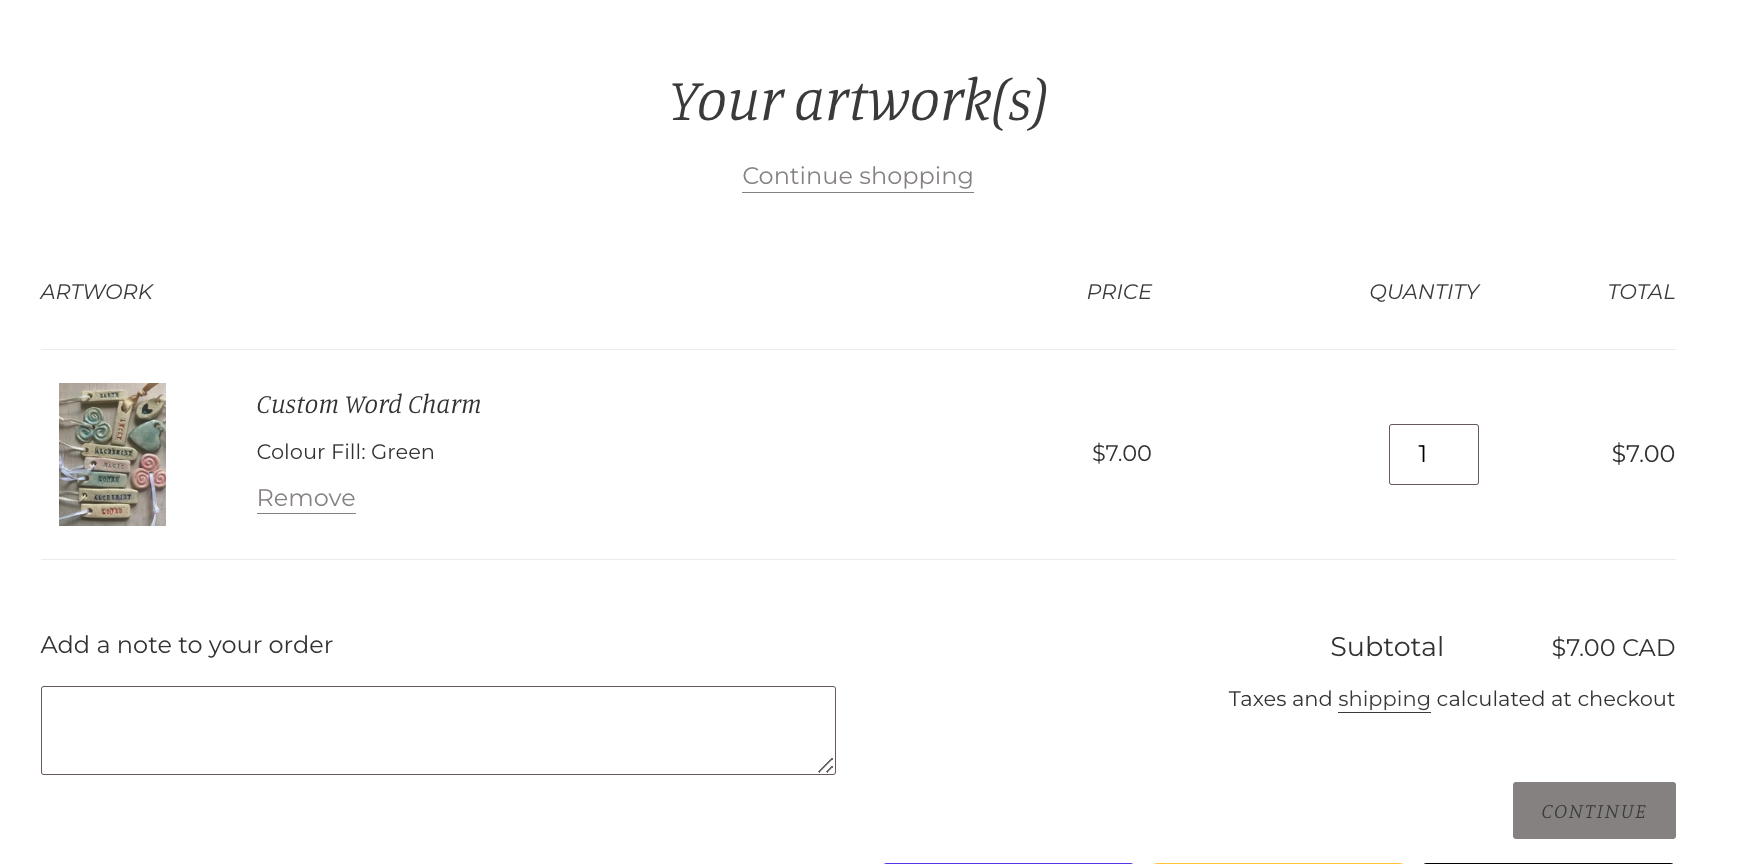Click the "Add a note to your order" label
1764x864 pixels.
(187, 645)
